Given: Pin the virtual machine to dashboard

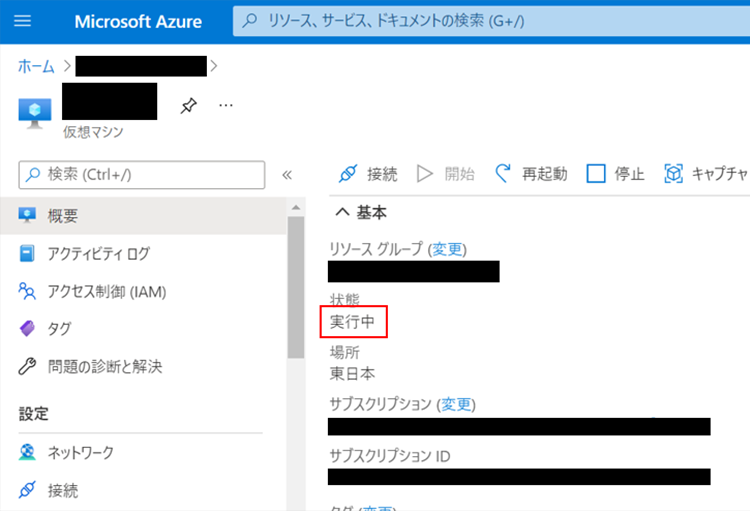Looking at the screenshot, I should pos(188,105).
